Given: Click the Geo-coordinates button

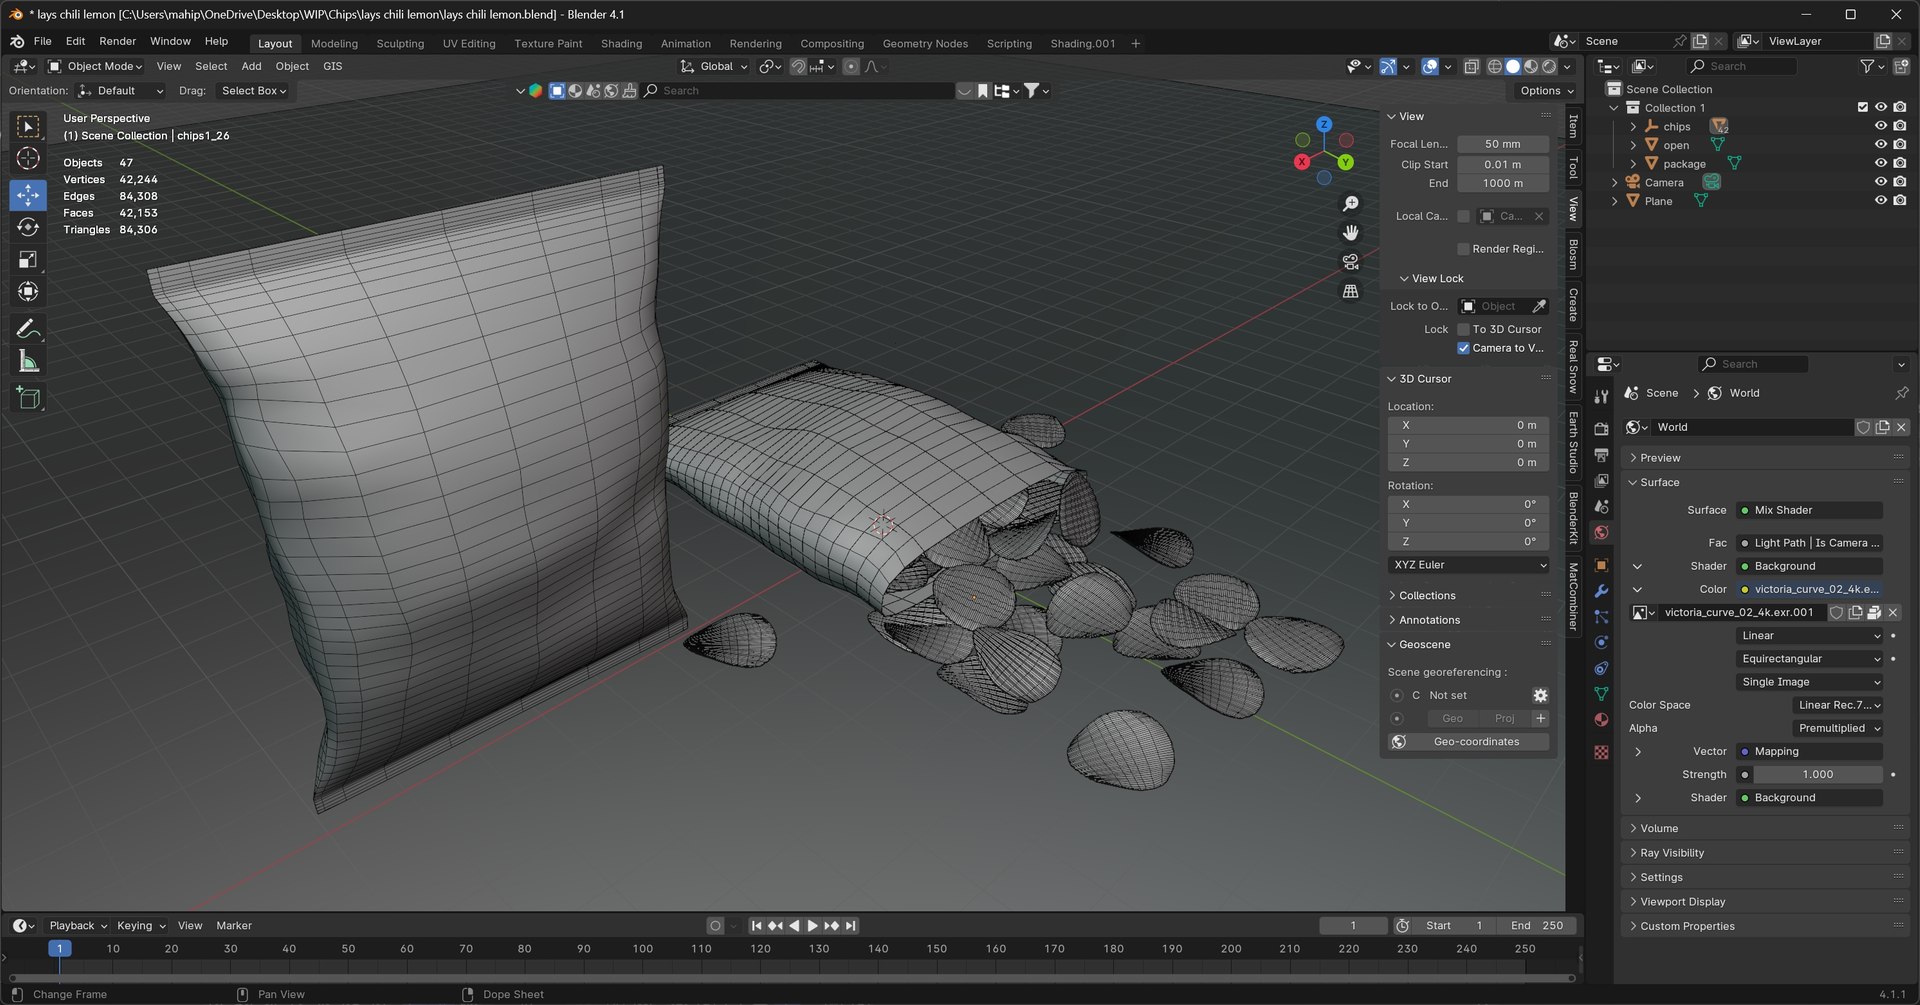Looking at the screenshot, I should tap(1476, 742).
